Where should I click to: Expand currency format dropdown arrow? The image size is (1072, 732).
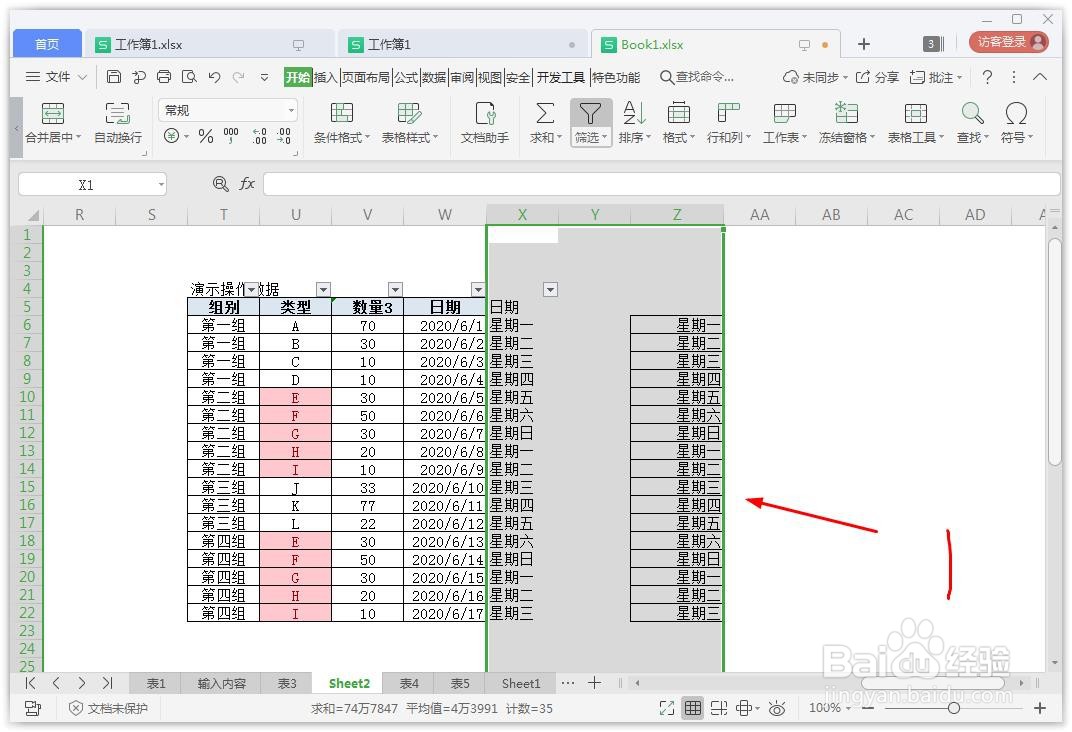coord(186,137)
